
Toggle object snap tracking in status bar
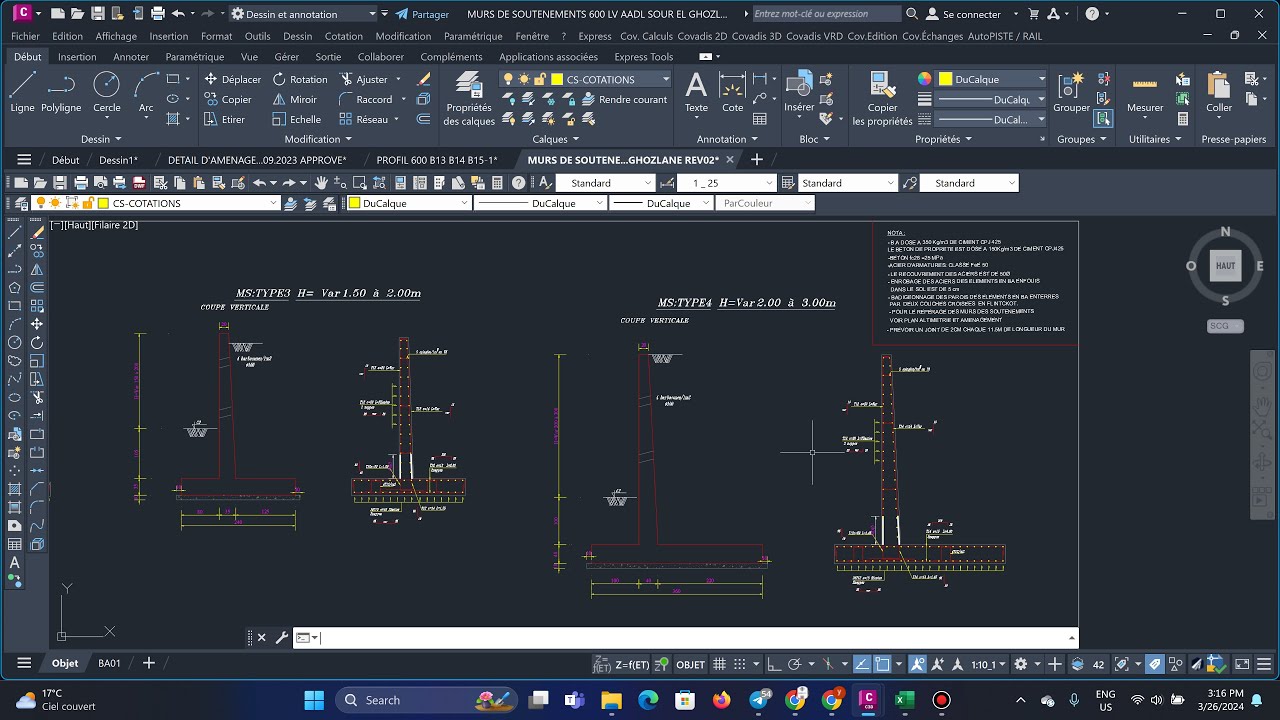tap(862, 664)
